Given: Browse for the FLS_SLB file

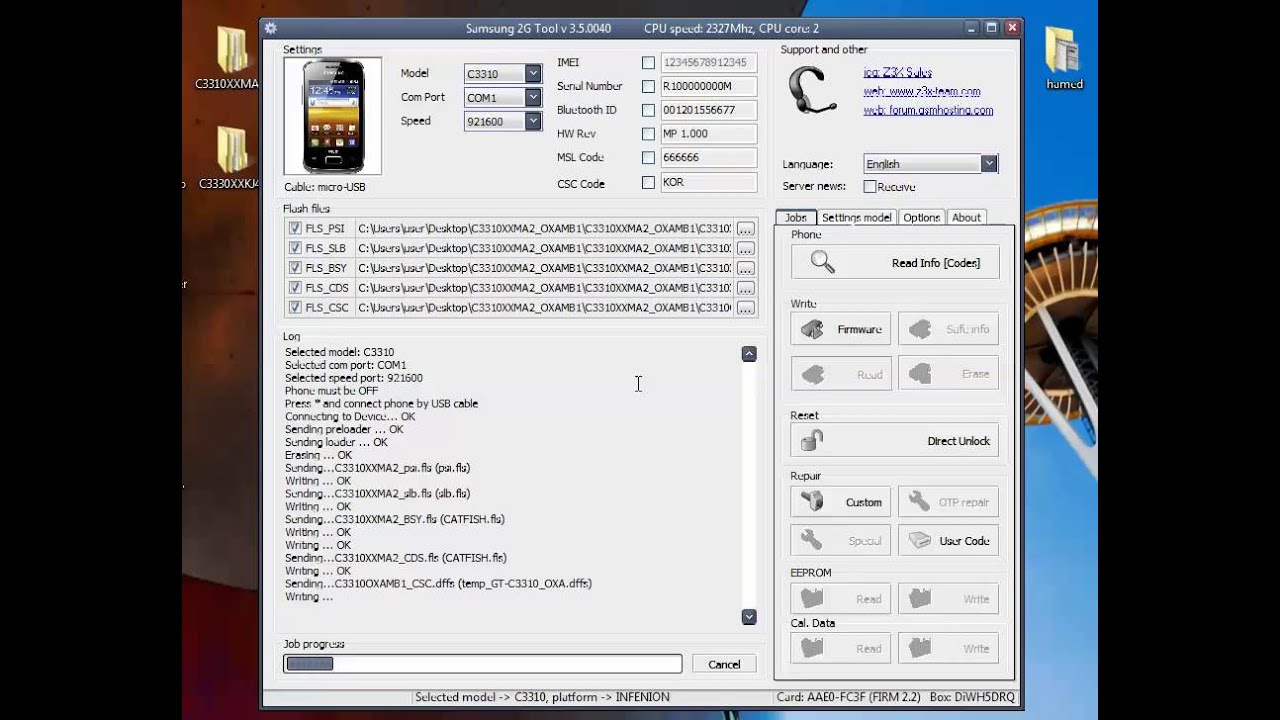Looking at the screenshot, I should pos(745,248).
